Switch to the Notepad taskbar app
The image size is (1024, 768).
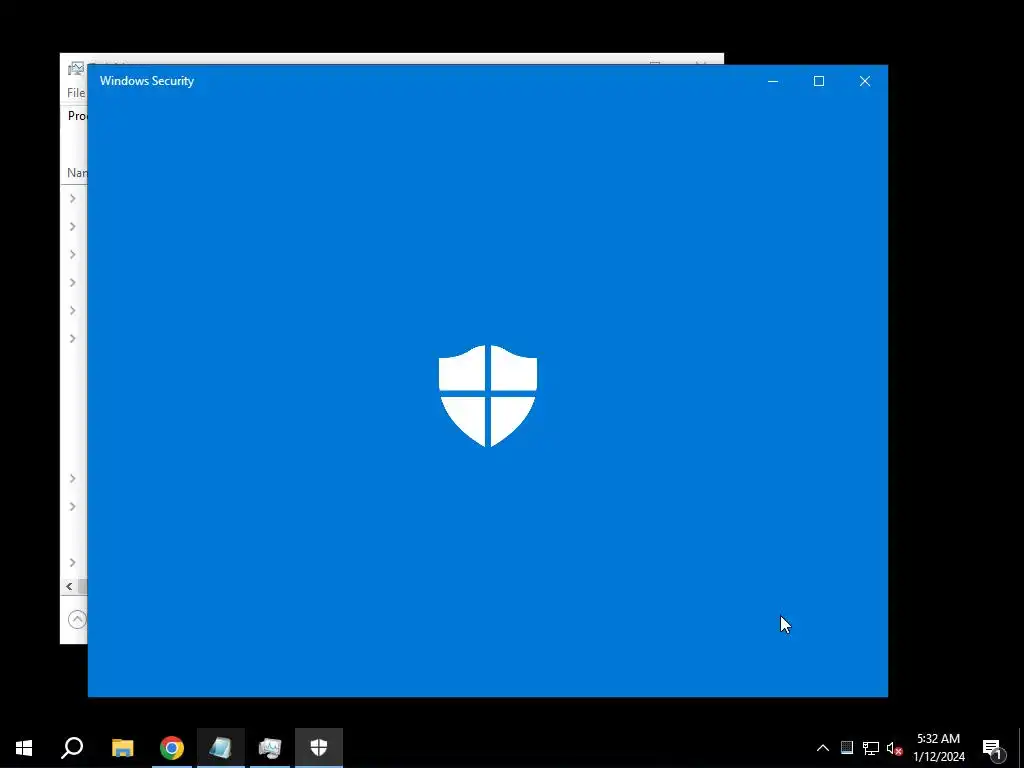(221, 748)
